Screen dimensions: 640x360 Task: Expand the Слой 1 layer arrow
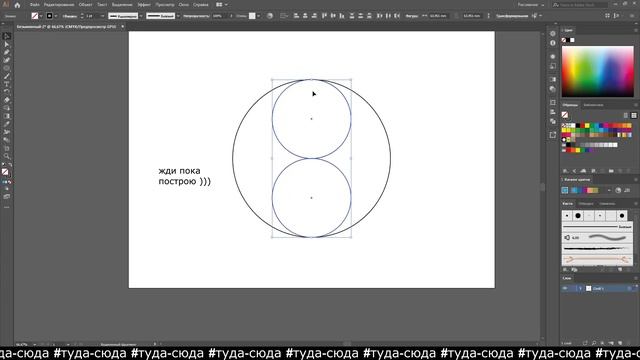pyautogui.click(x=580, y=288)
